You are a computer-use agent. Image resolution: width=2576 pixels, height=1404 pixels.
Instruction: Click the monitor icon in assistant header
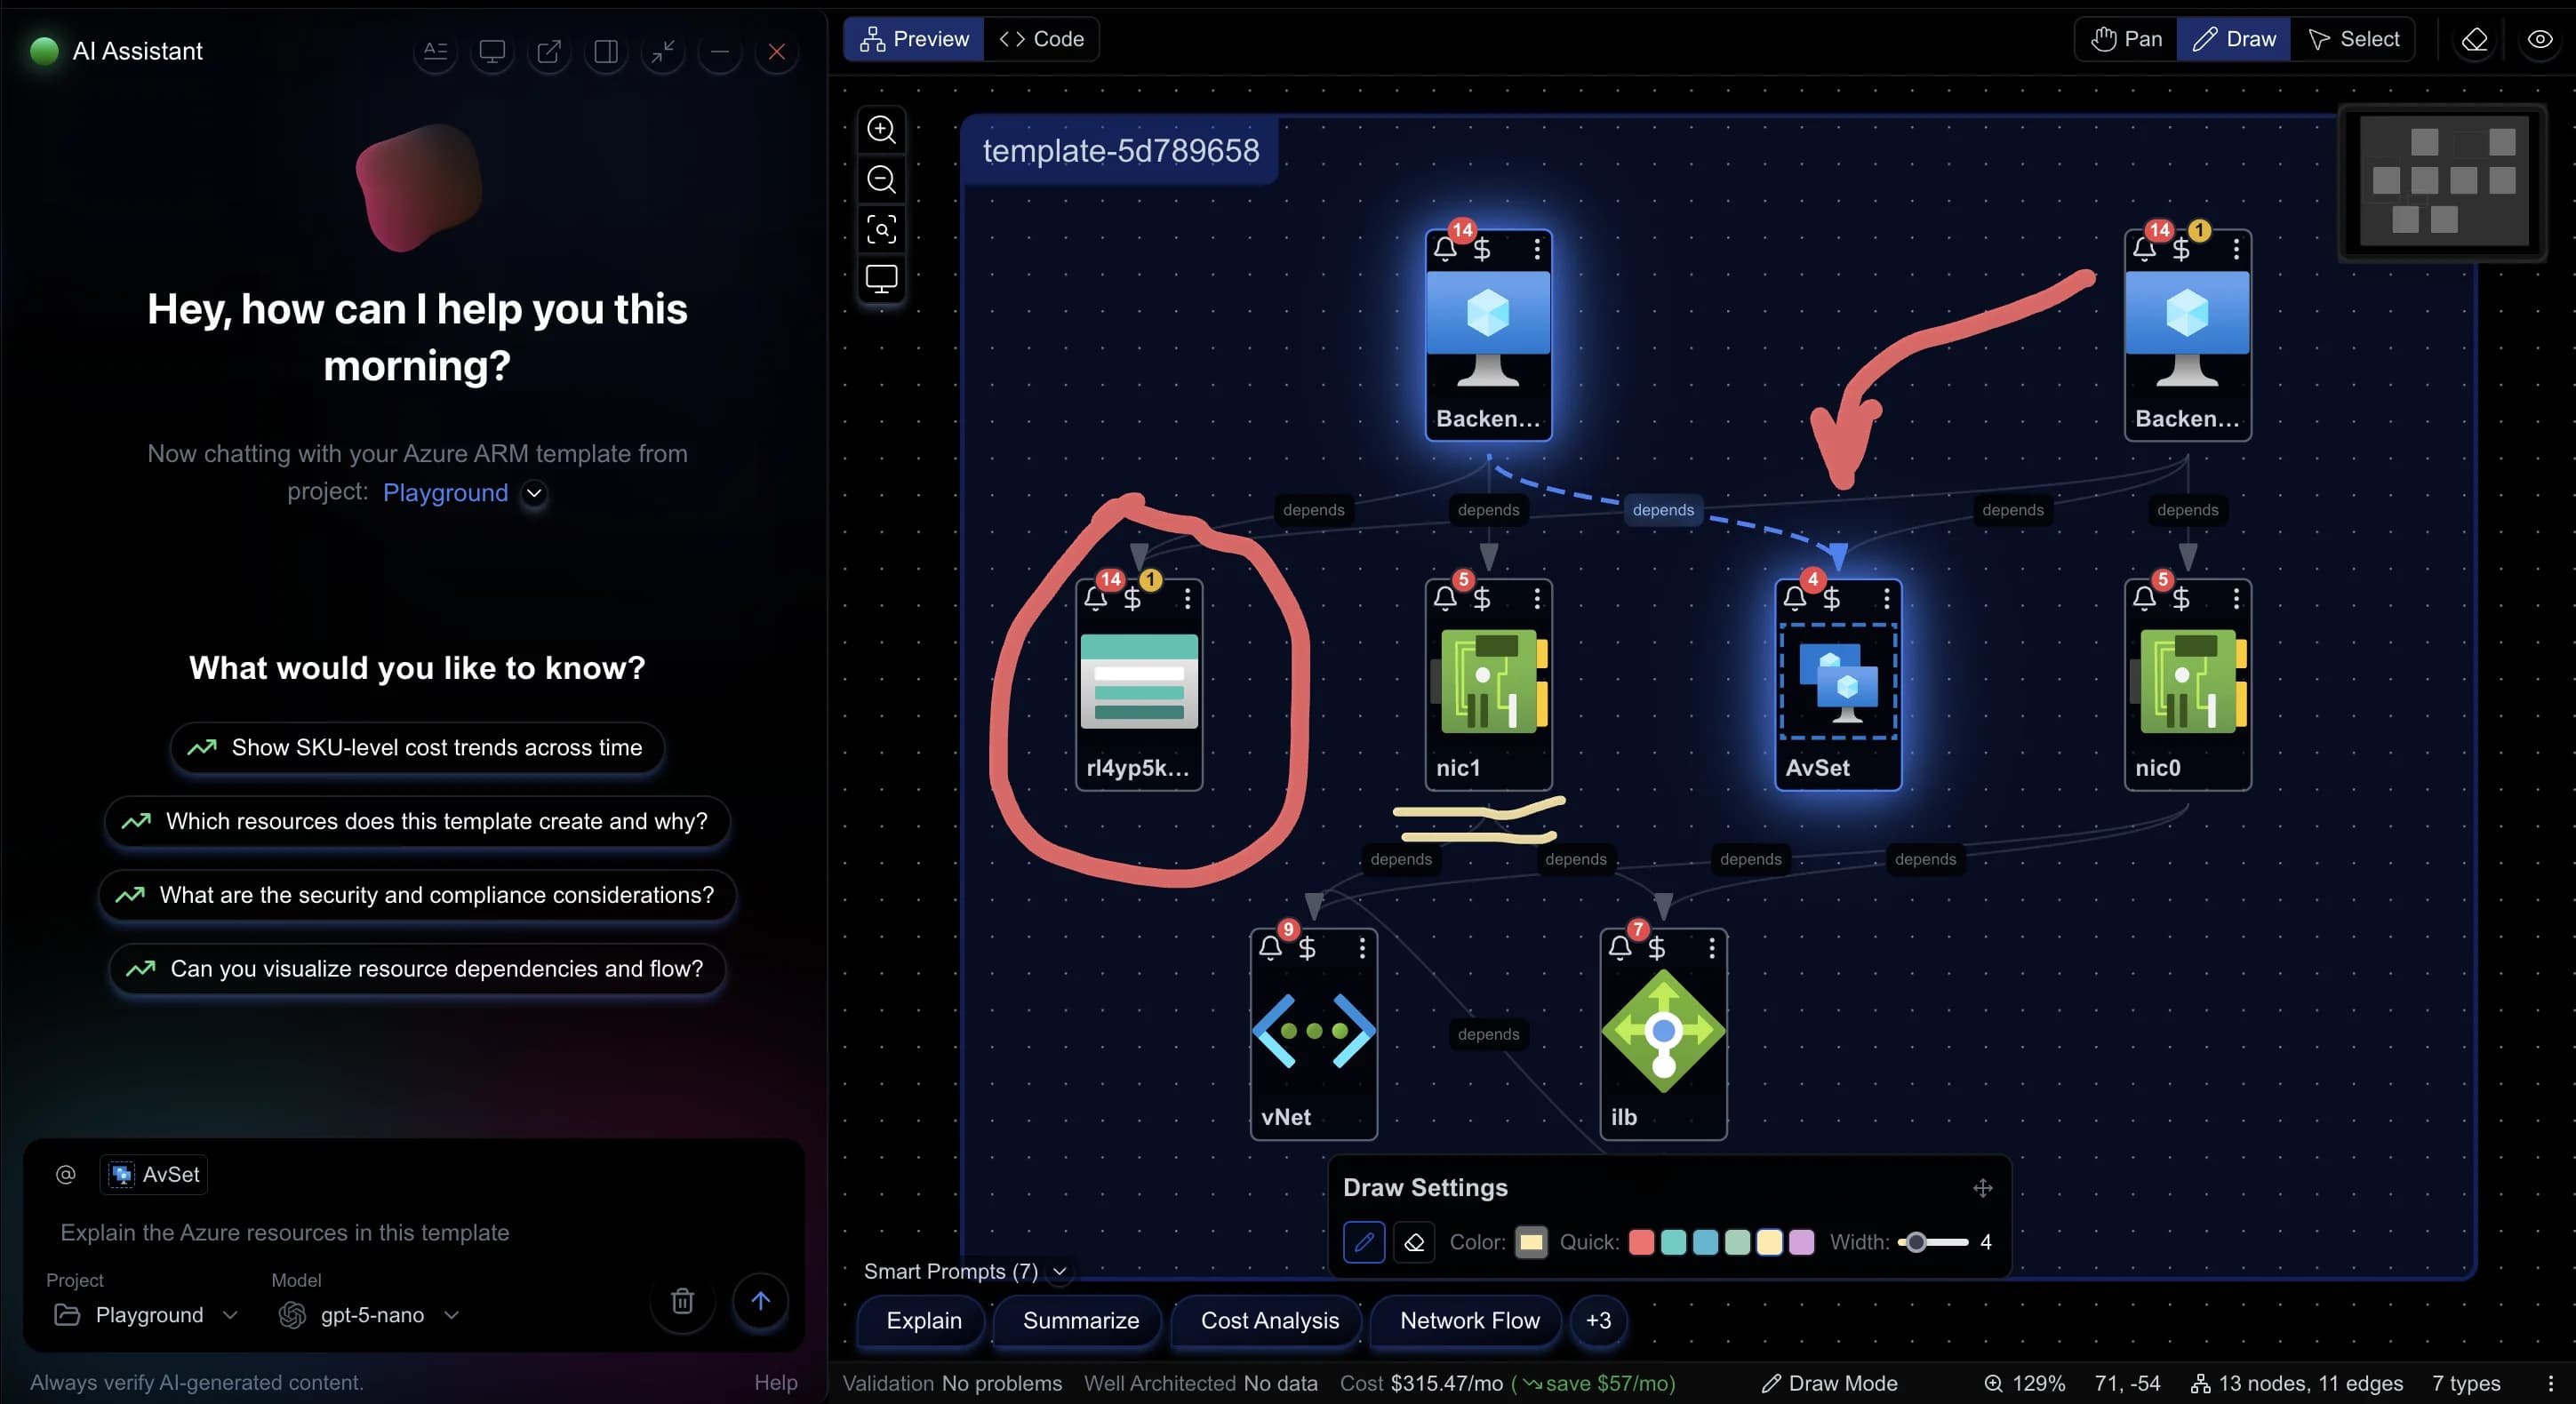(x=492, y=51)
